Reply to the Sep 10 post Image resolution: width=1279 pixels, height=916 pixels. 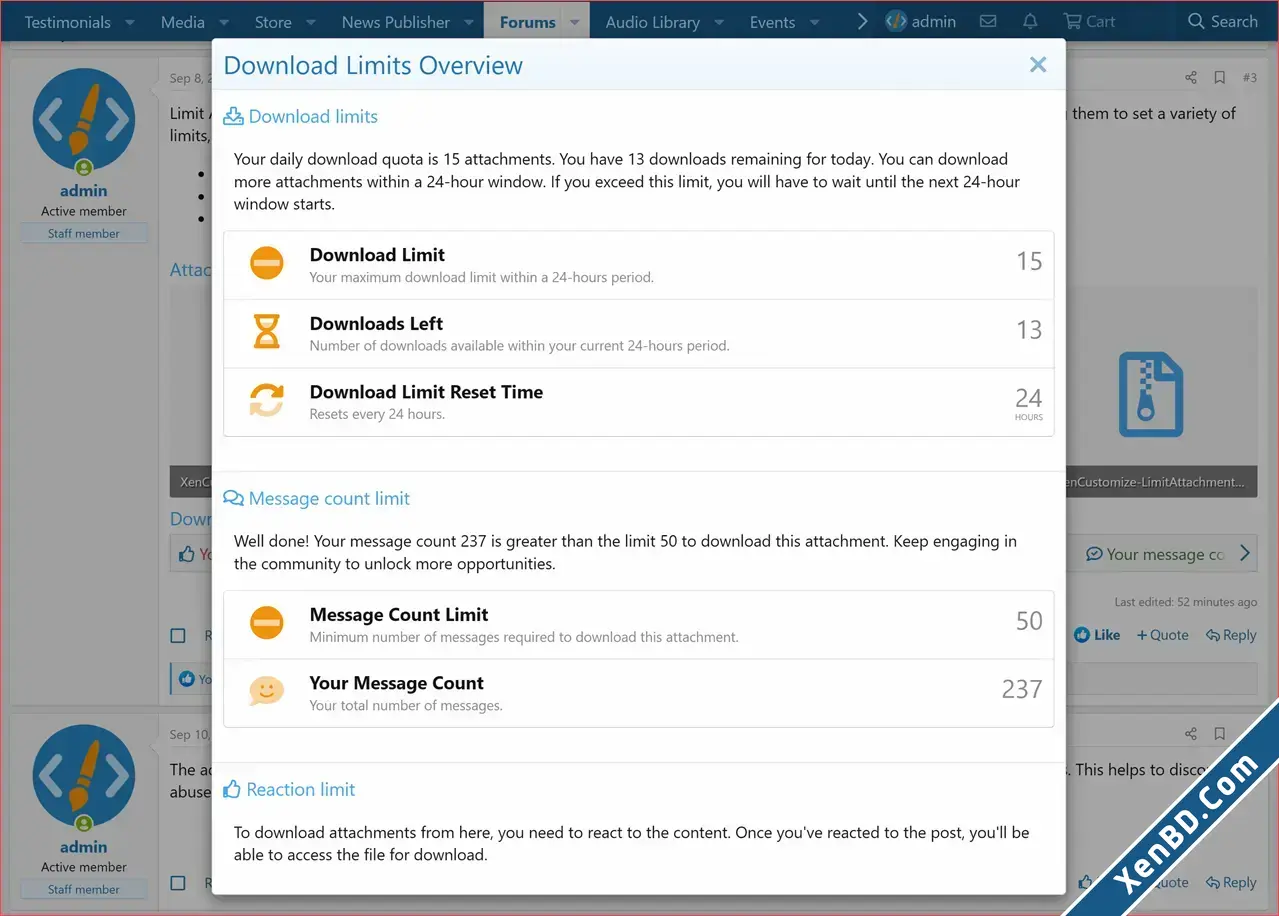tap(1231, 883)
